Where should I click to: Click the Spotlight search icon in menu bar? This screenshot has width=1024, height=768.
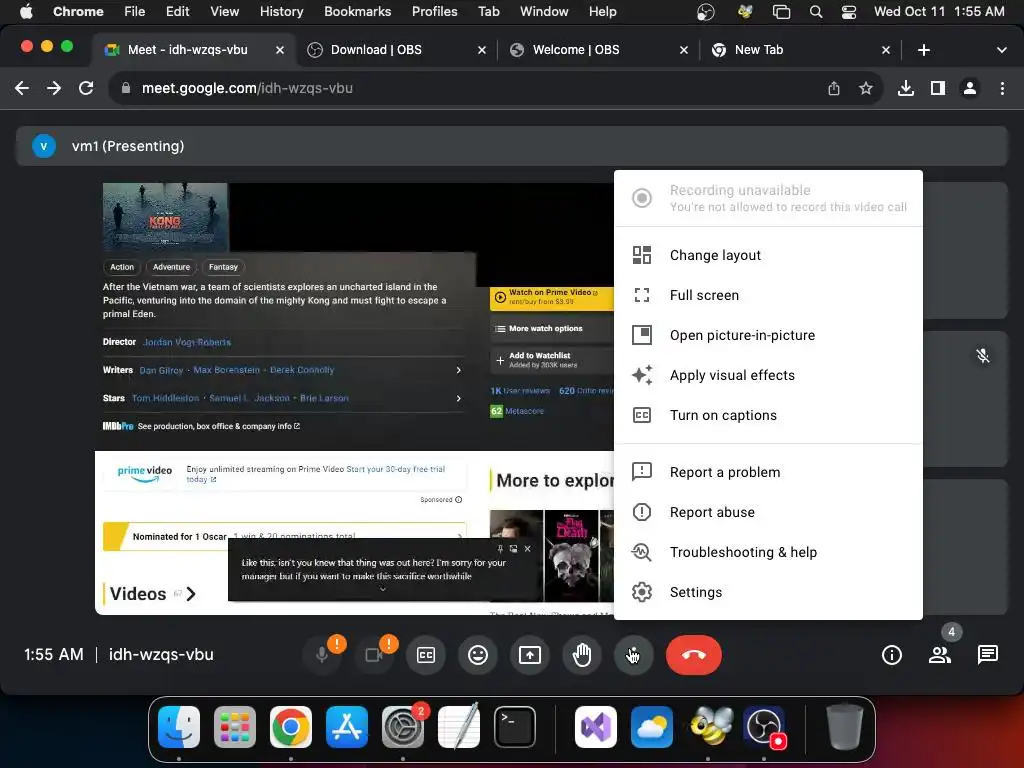(x=816, y=11)
